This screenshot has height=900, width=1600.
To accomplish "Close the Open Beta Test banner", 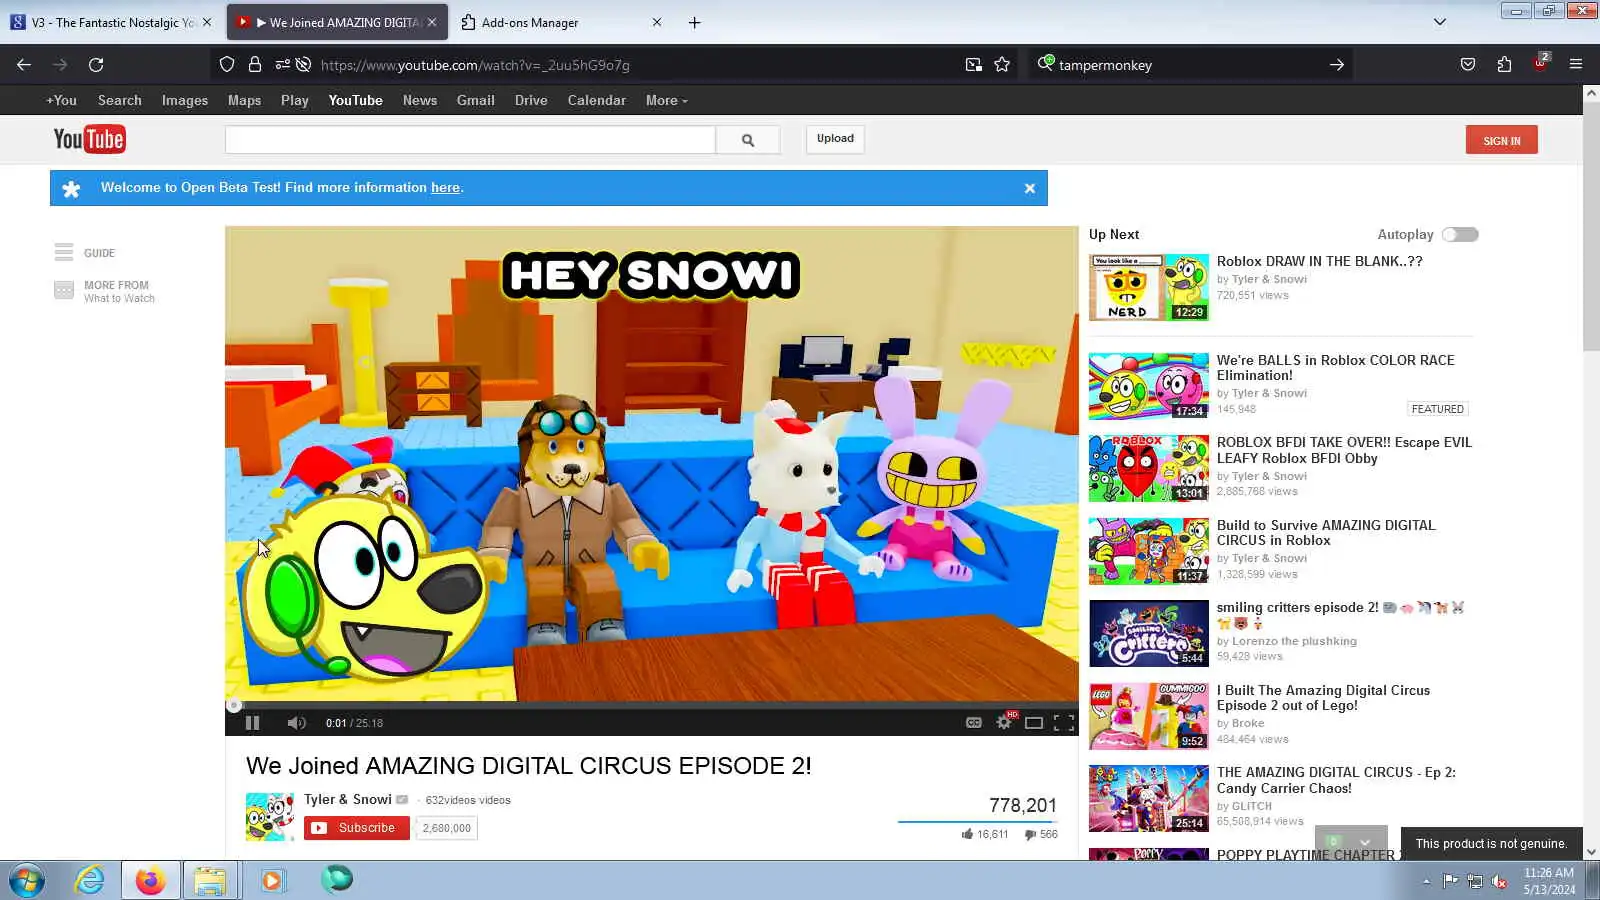I will tap(1030, 188).
